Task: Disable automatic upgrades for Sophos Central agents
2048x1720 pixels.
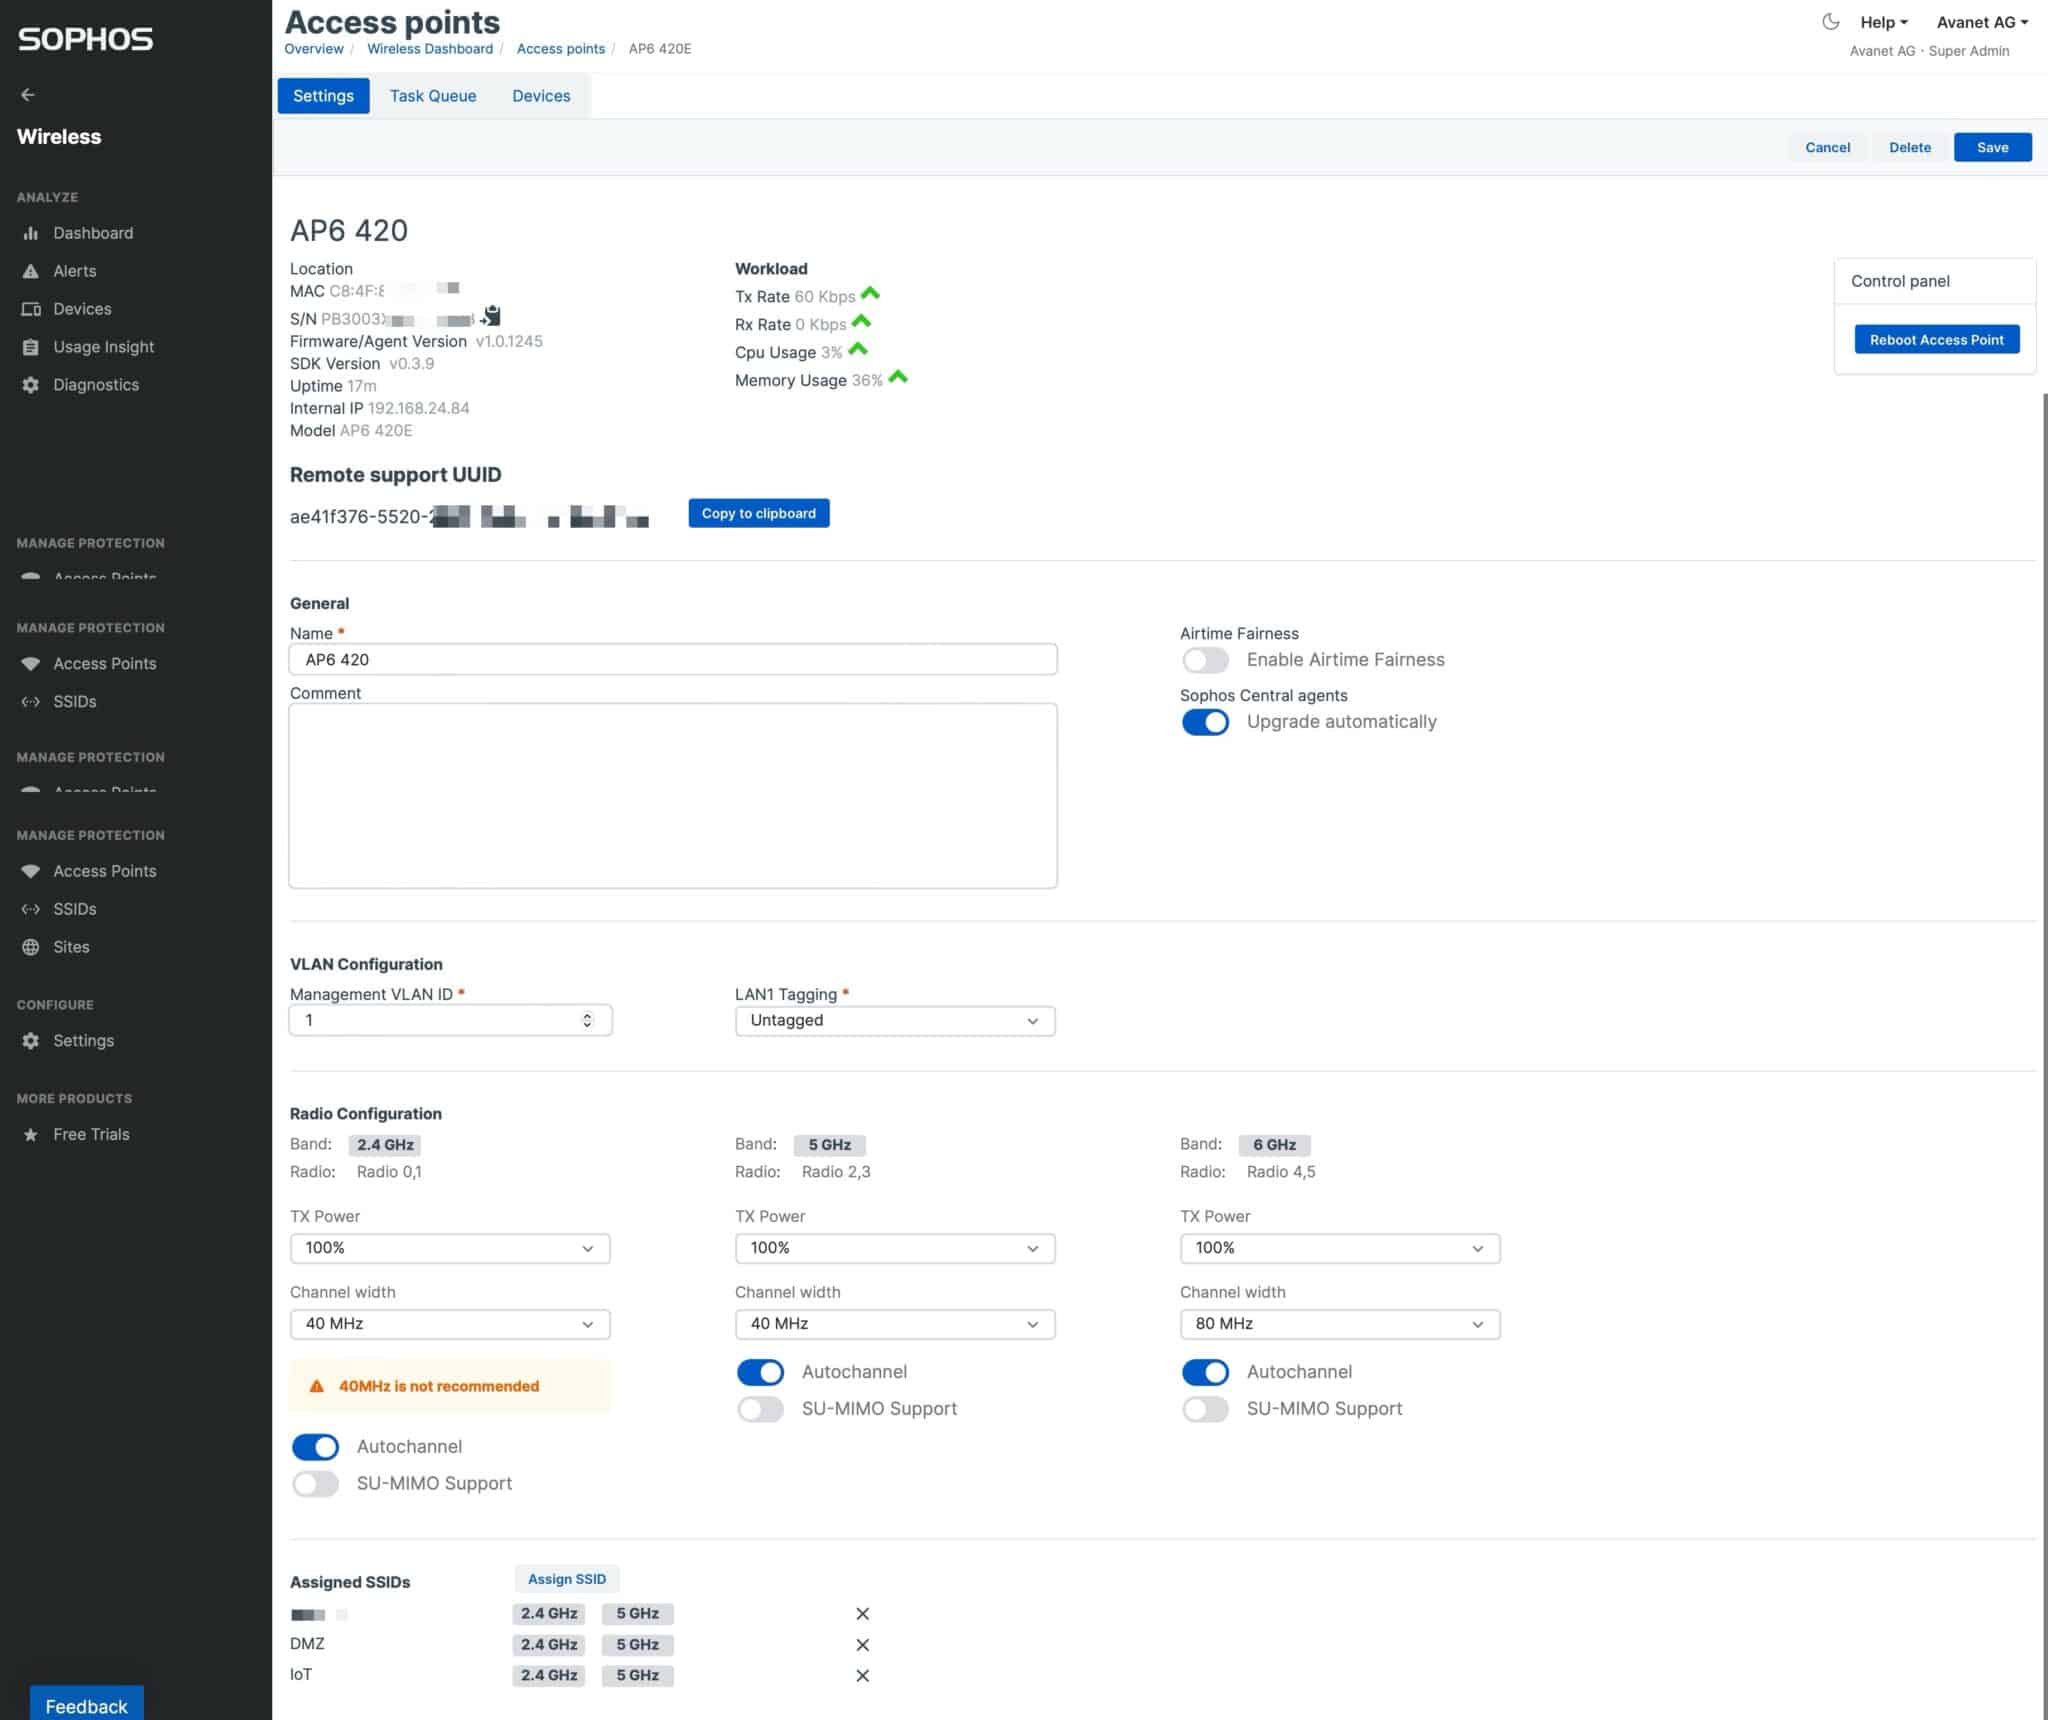Action: click(1205, 721)
